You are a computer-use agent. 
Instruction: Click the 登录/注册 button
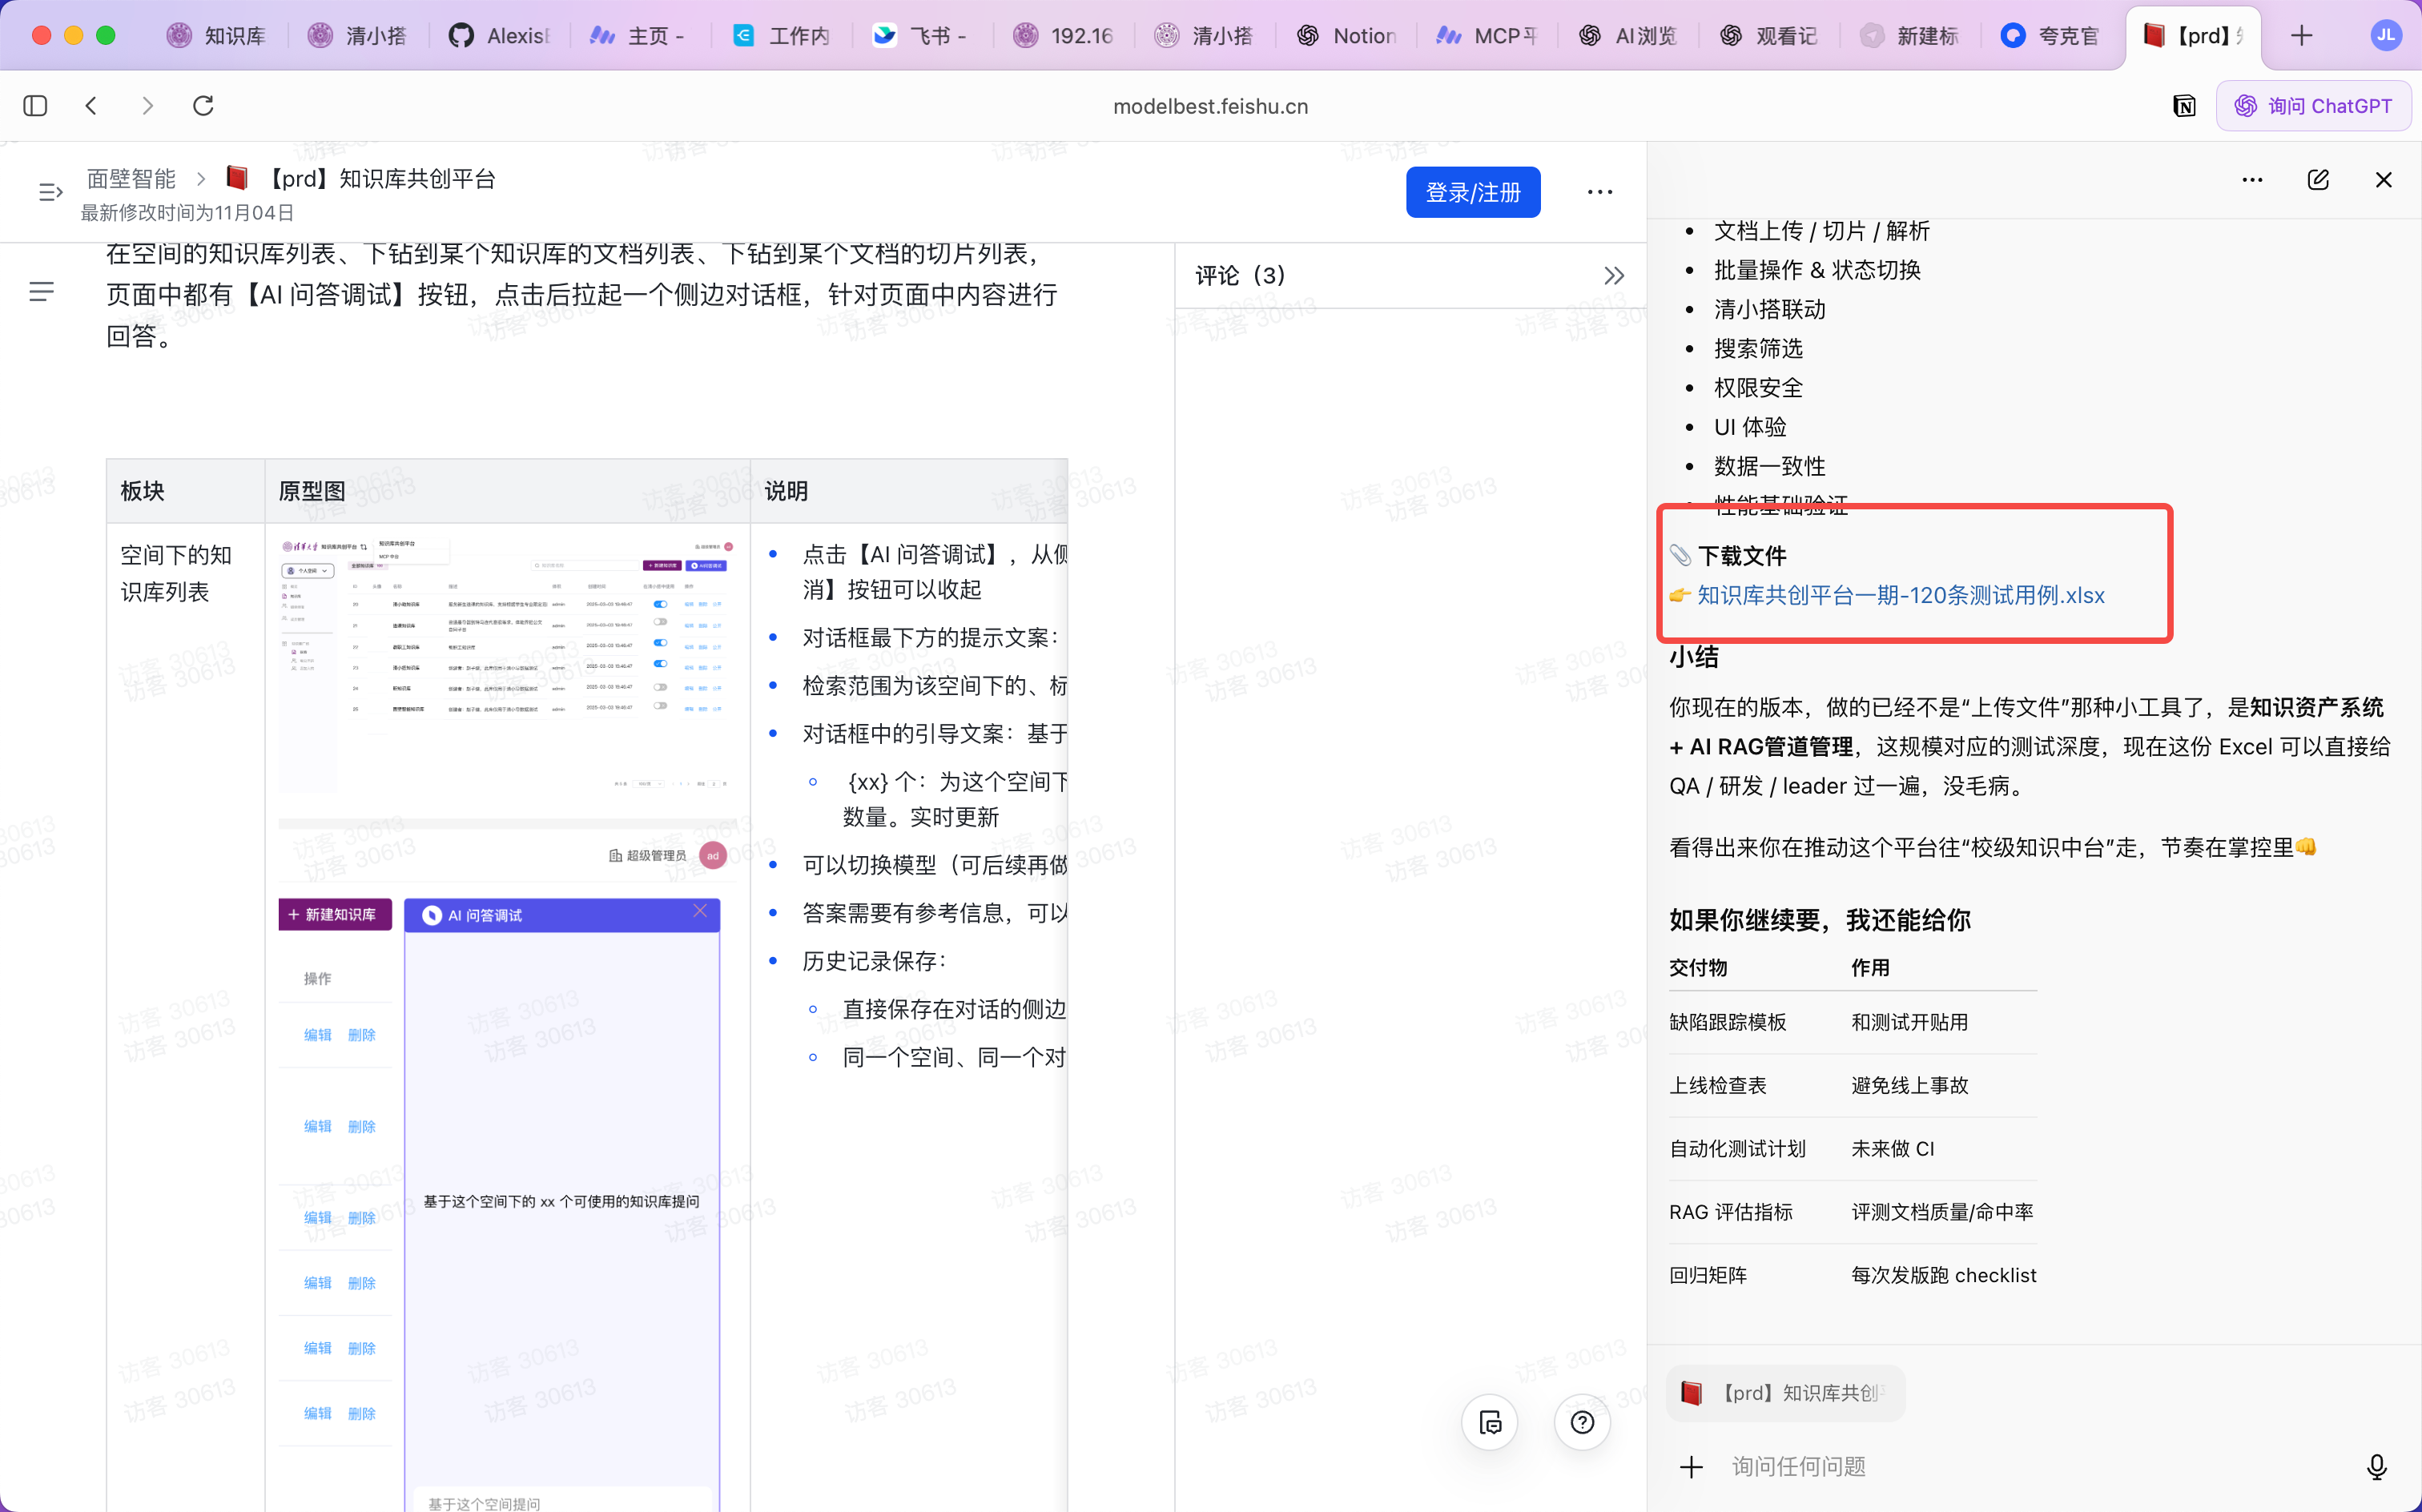pos(1473,192)
